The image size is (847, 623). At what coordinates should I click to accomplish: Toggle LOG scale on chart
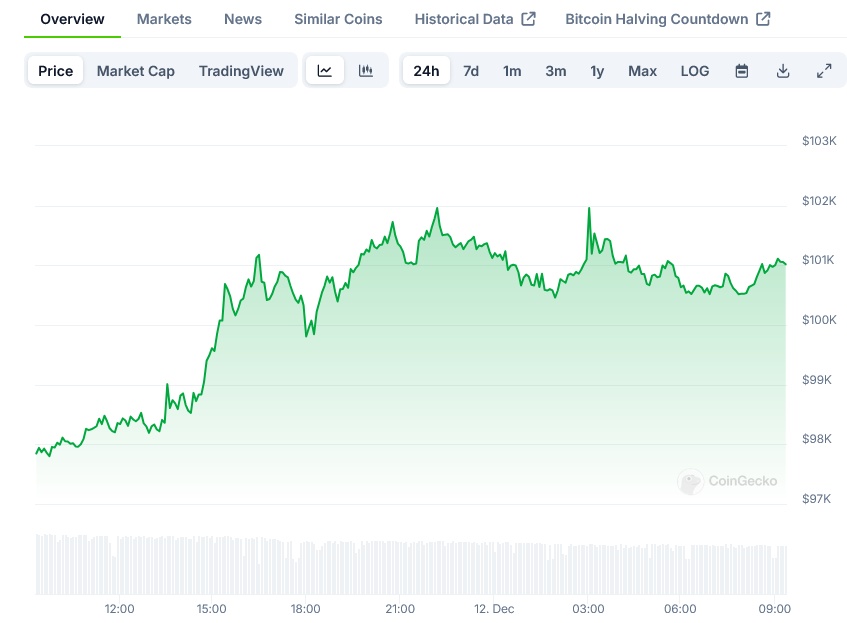tap(695, 71)
